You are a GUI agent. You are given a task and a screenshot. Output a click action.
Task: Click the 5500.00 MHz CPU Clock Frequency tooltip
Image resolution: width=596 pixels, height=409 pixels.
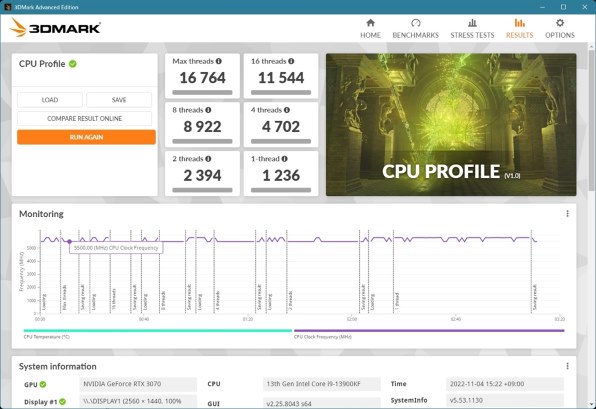pyautogui.click(x=116, y=248)
